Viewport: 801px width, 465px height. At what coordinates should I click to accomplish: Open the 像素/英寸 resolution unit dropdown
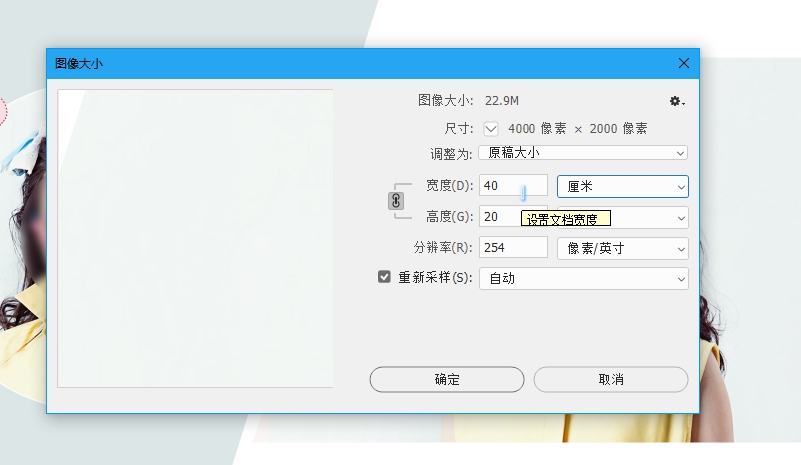(x=623, y=248)
